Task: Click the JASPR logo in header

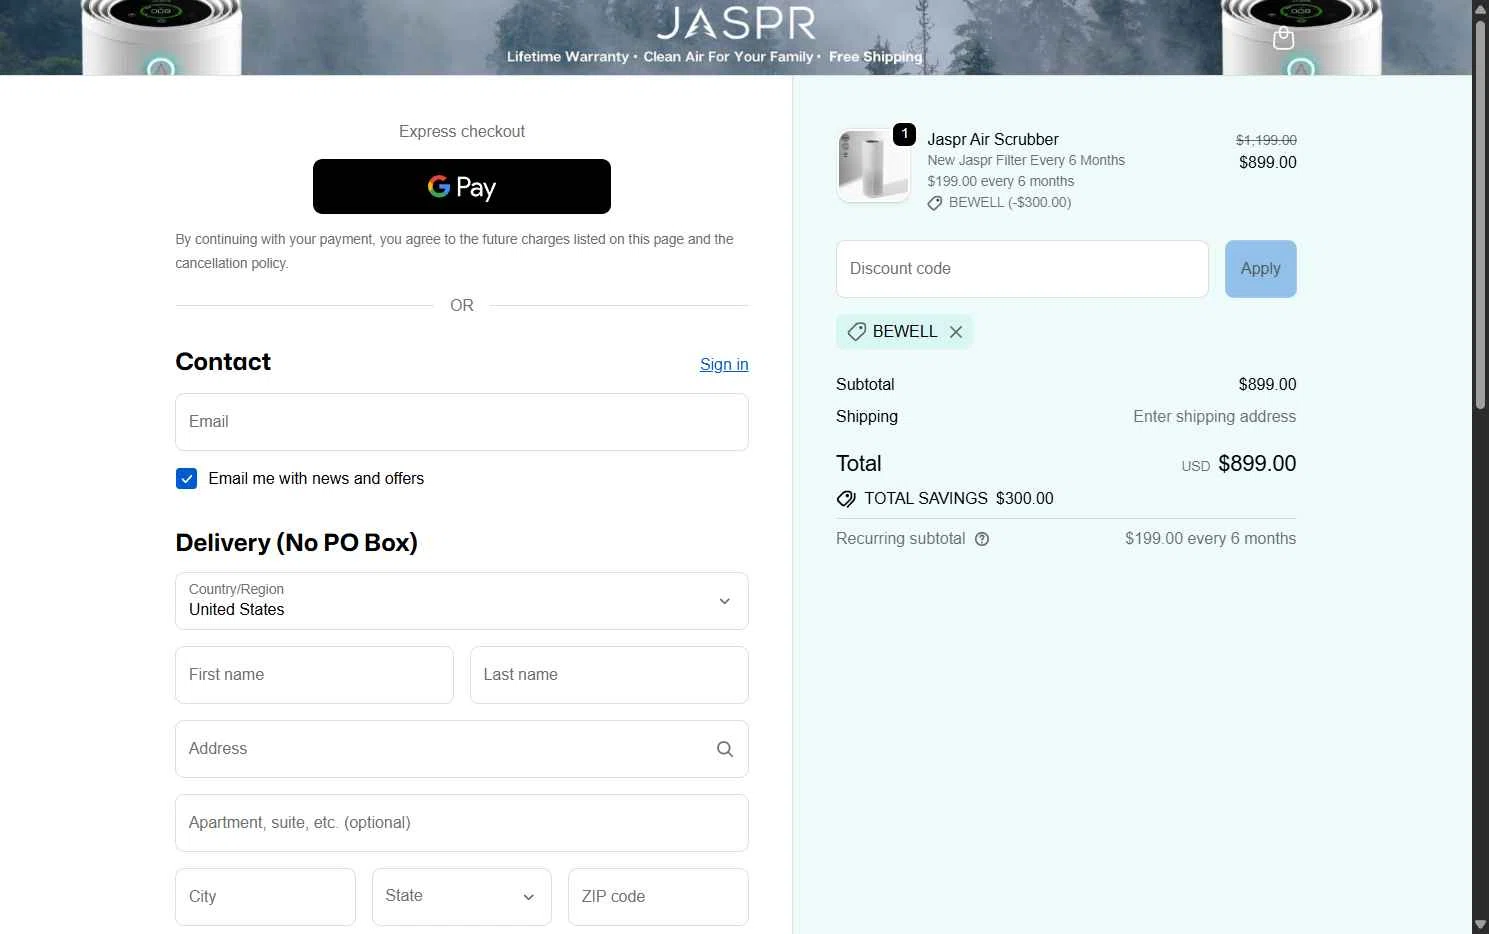Action: click(736, 23)
